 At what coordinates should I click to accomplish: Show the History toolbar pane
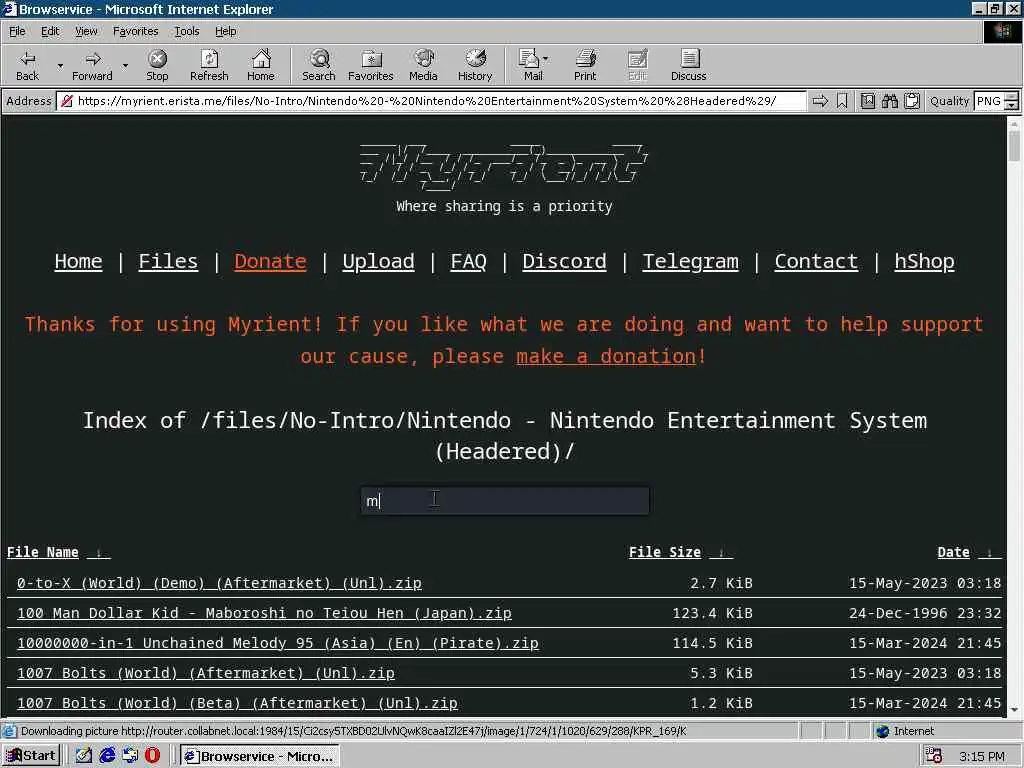pyautogui.click(x=475, y=65)
